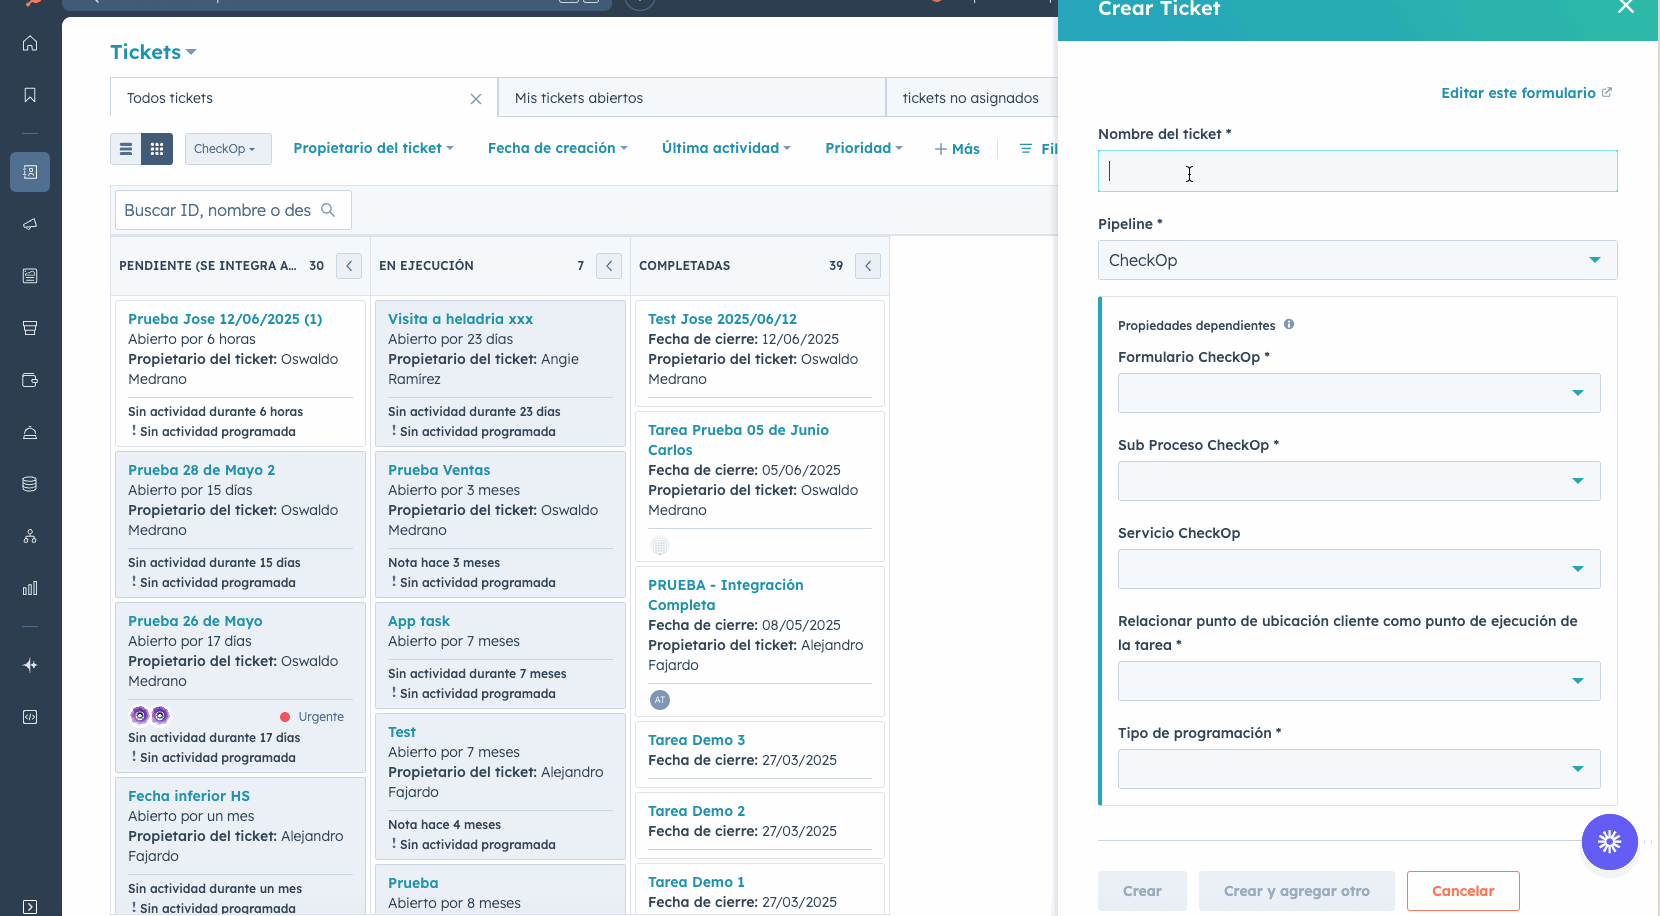The height and width of the screenshot is (916, 1660).
Task: Close the Todos tickets tab
Action: [476, 99]
